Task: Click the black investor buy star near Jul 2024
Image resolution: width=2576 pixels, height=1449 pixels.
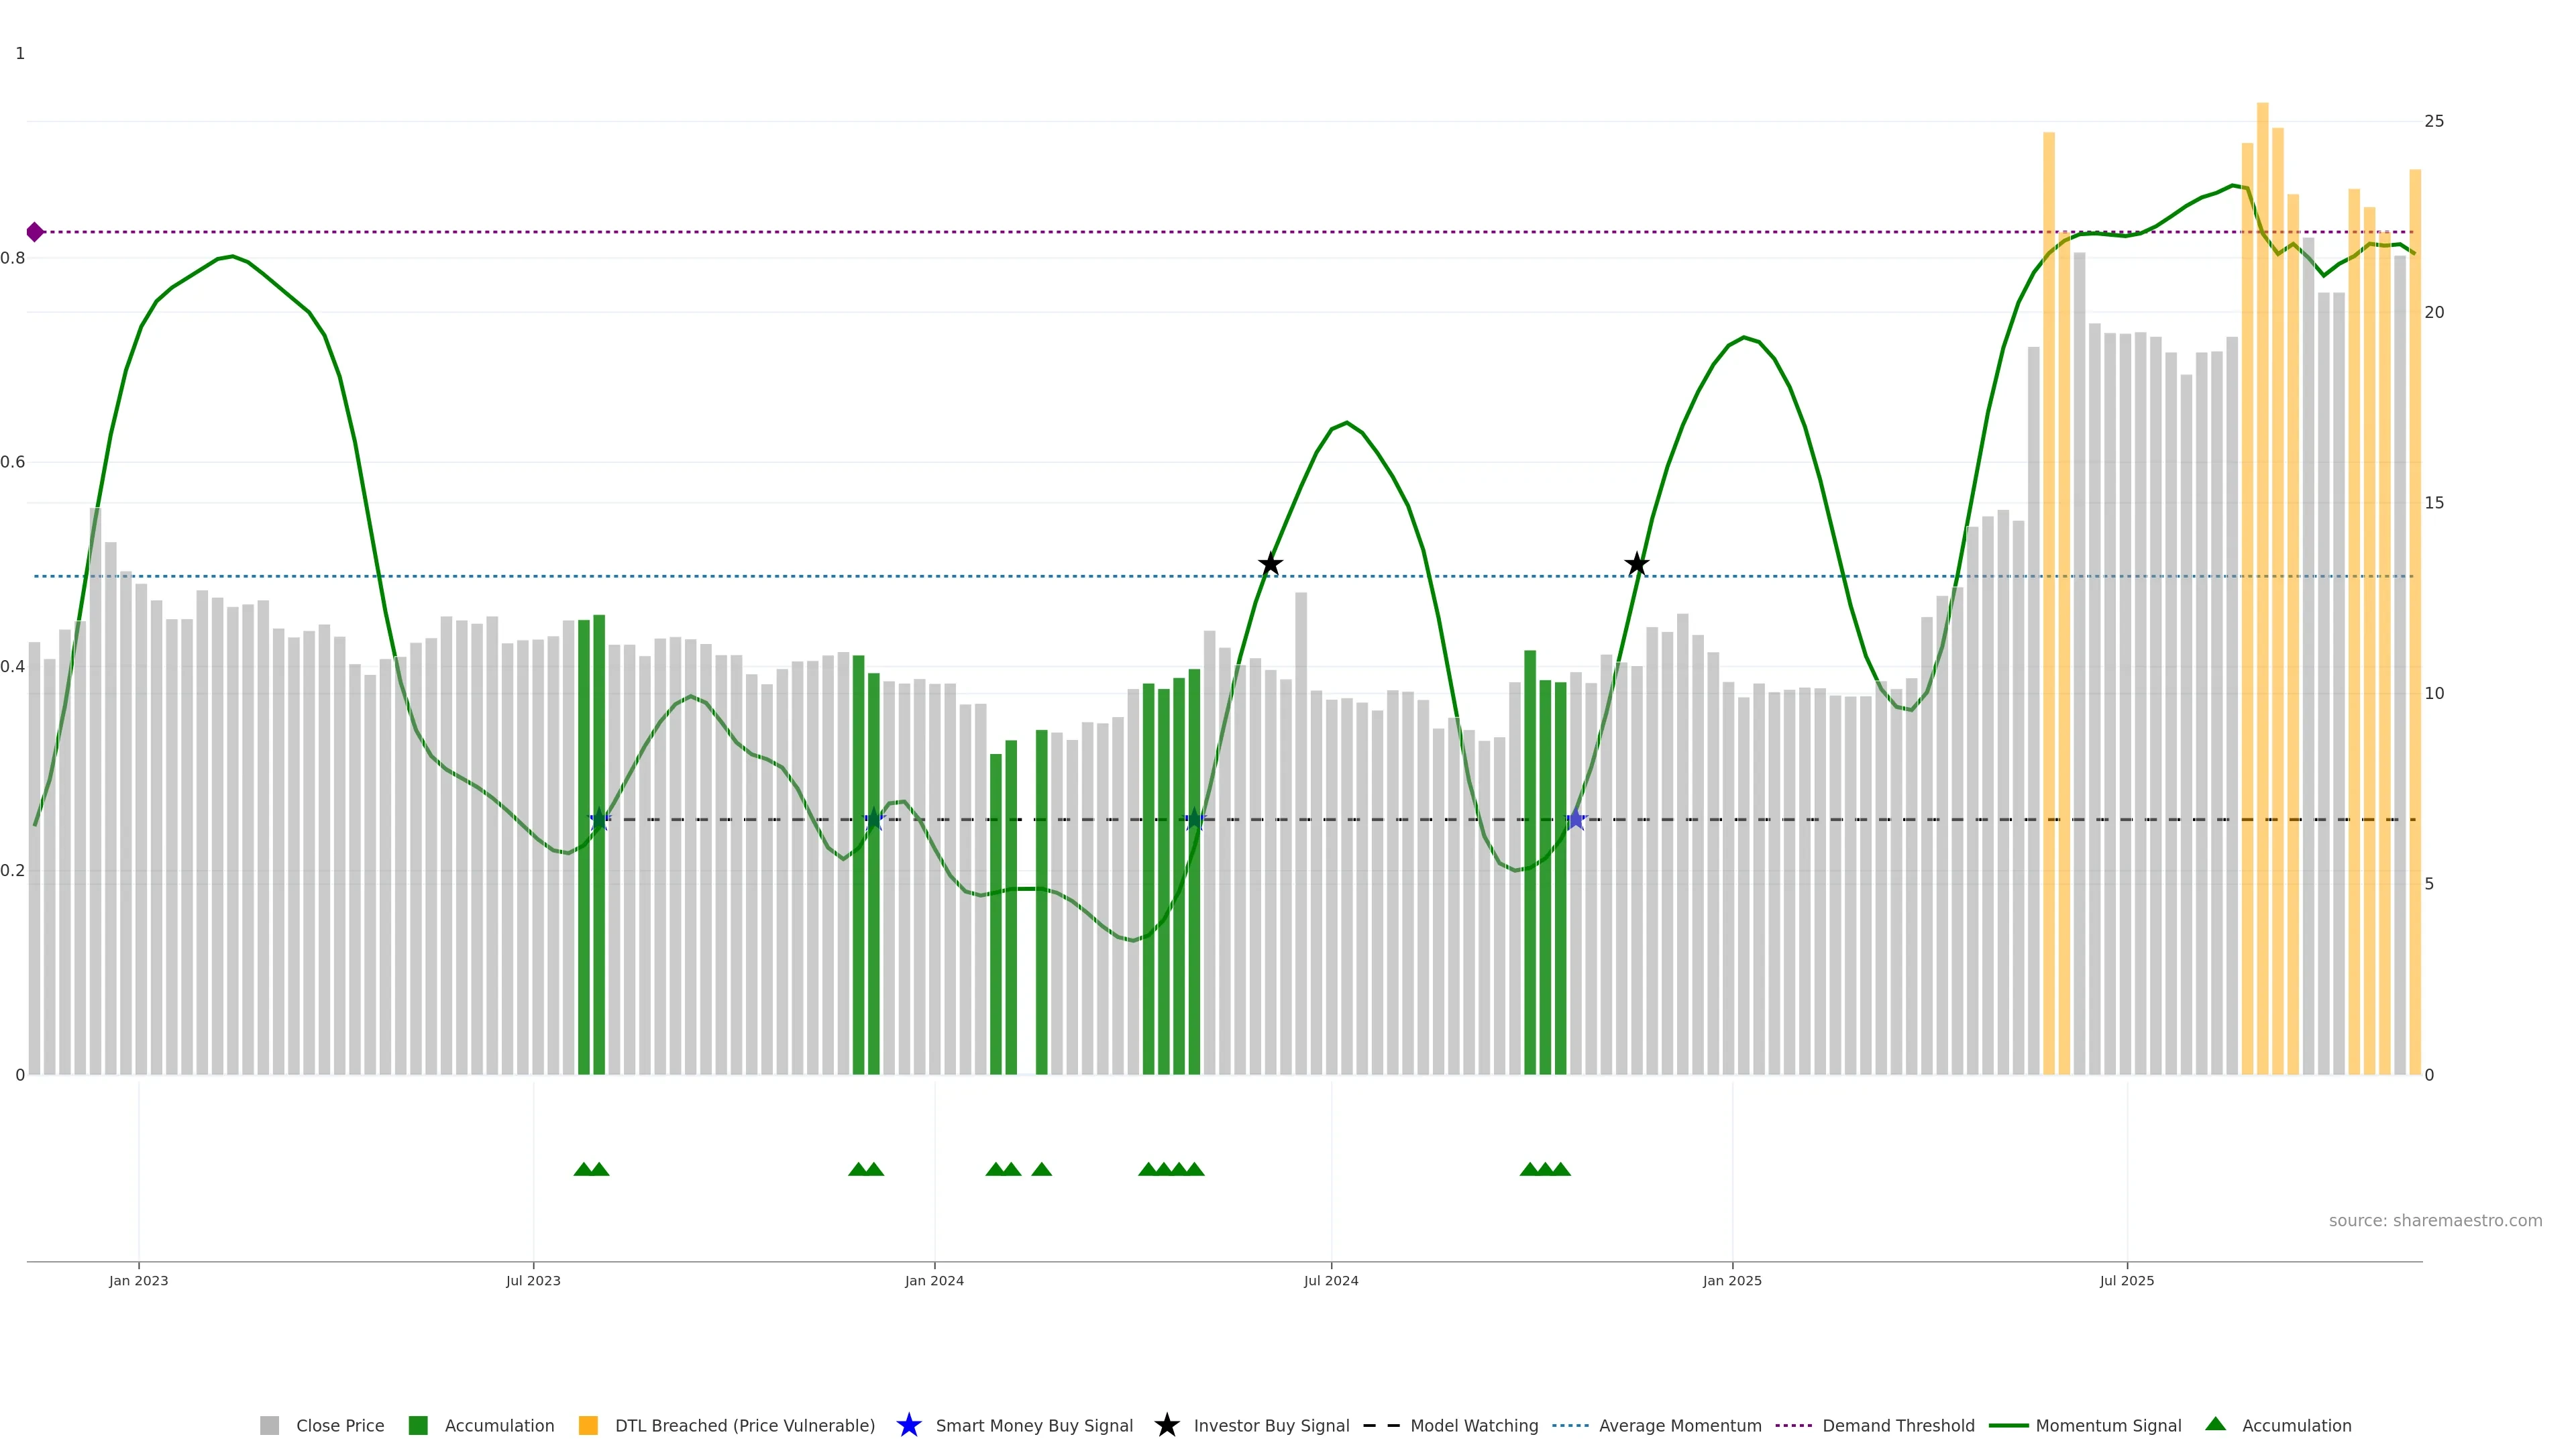Action: [1270, 564]
